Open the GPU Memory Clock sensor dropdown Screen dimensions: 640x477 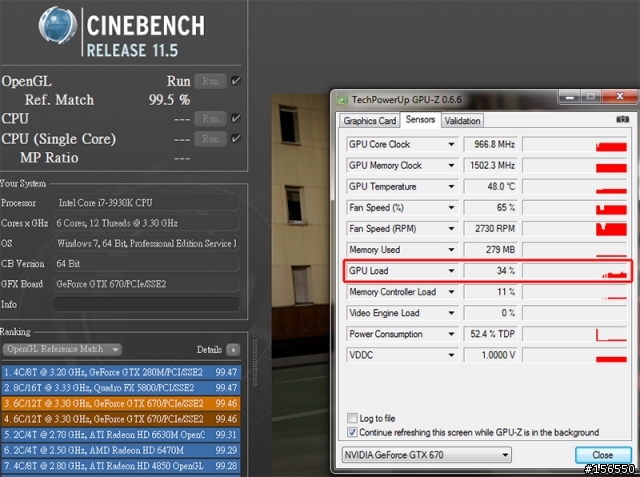pos(451,166)
